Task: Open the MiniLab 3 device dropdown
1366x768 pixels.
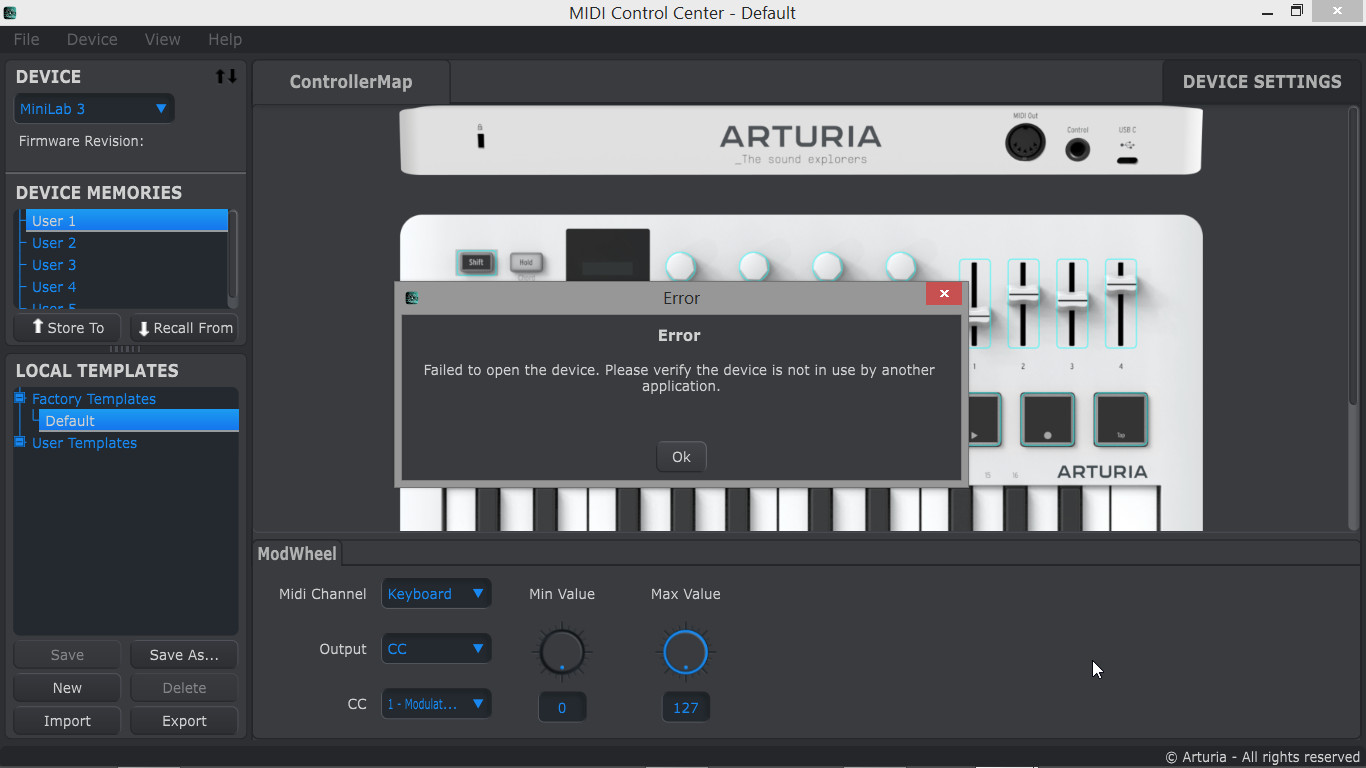Action: pyautogui.click(x=94, y=108)
